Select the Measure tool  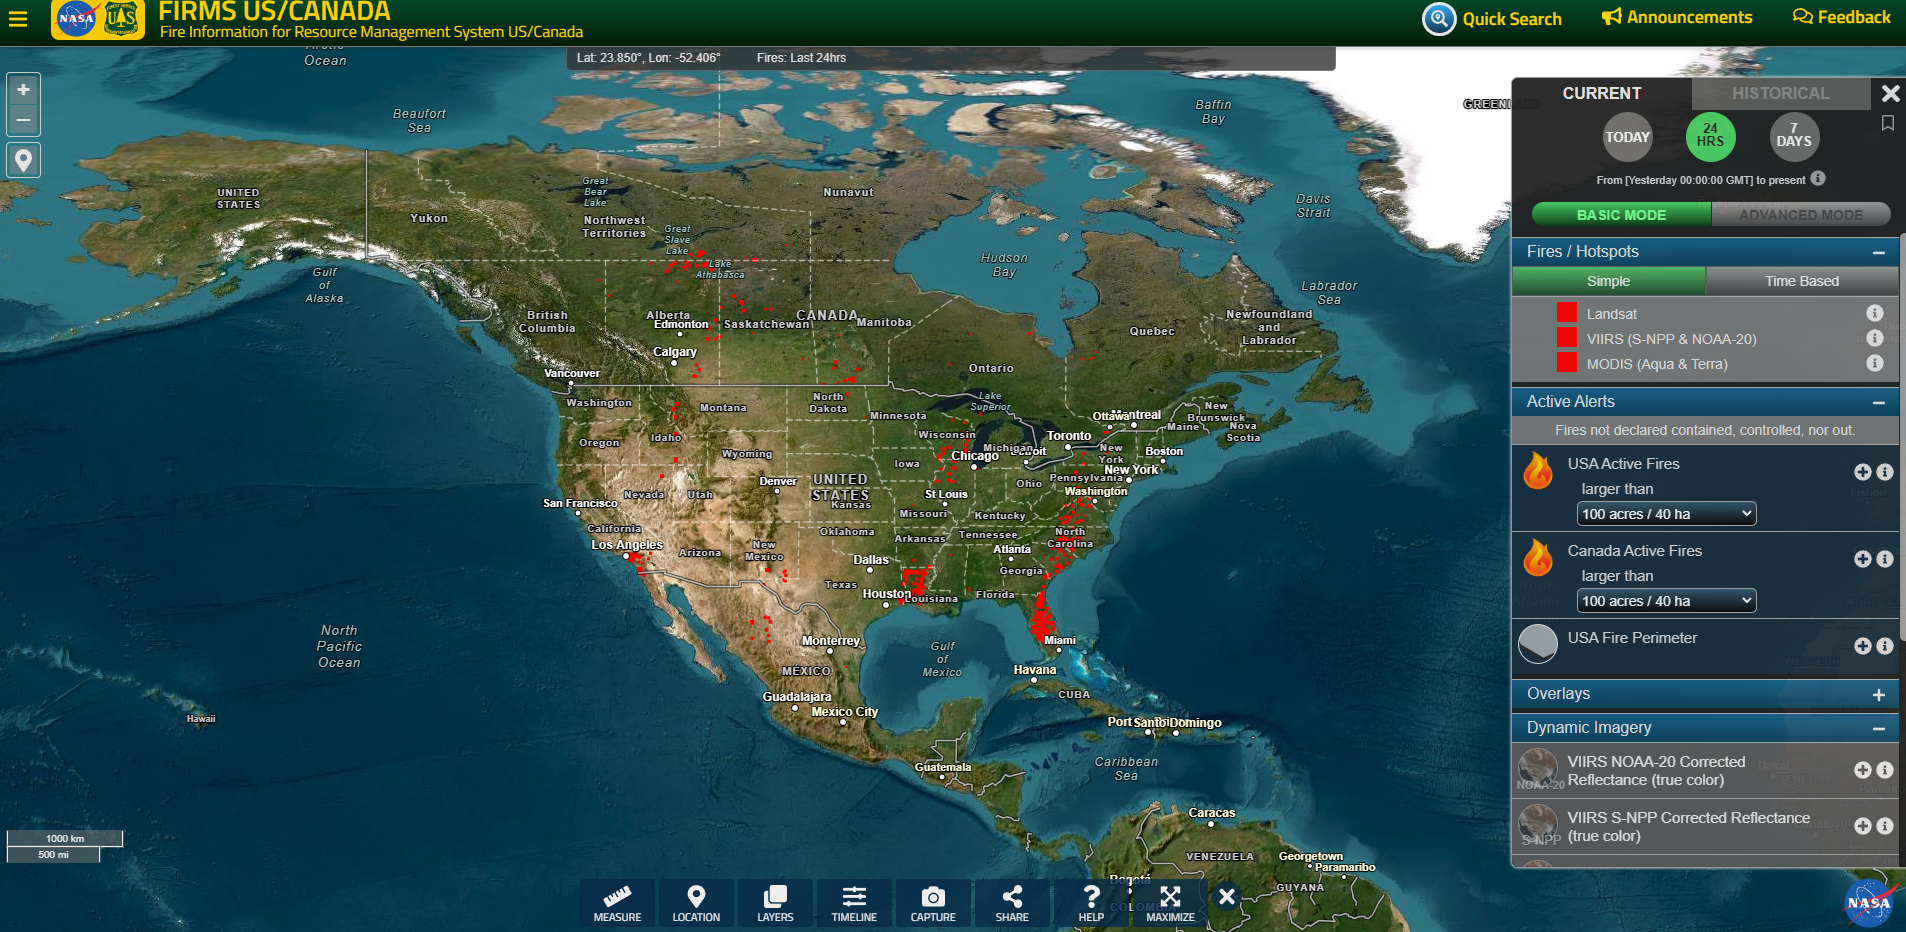tap(617, 903)
